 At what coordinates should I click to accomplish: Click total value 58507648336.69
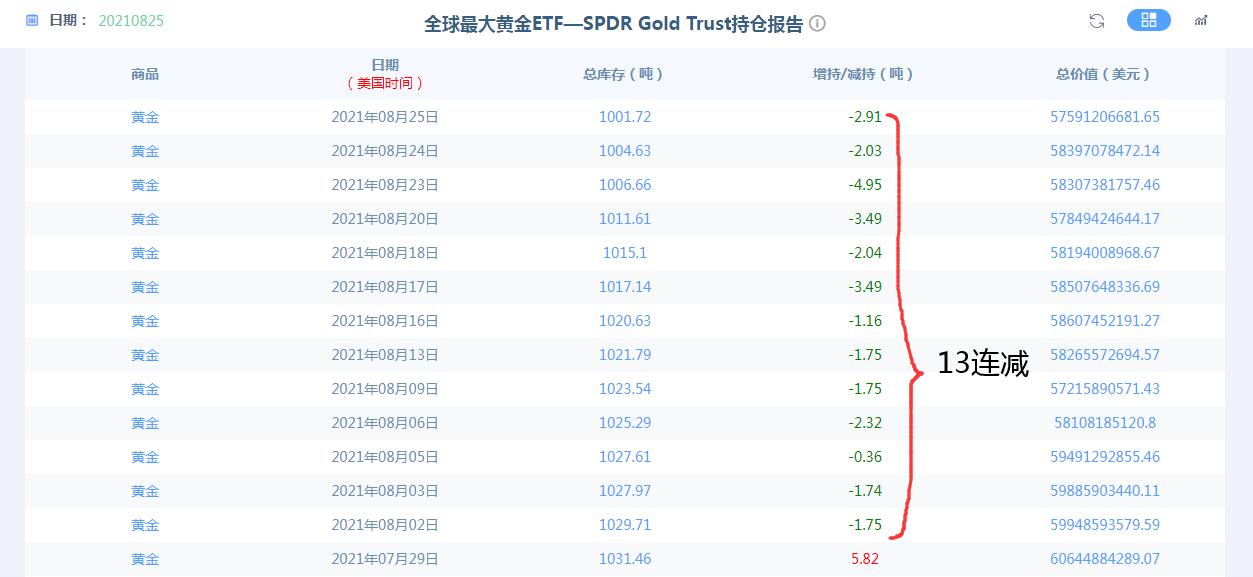(x=1105, y=287)
